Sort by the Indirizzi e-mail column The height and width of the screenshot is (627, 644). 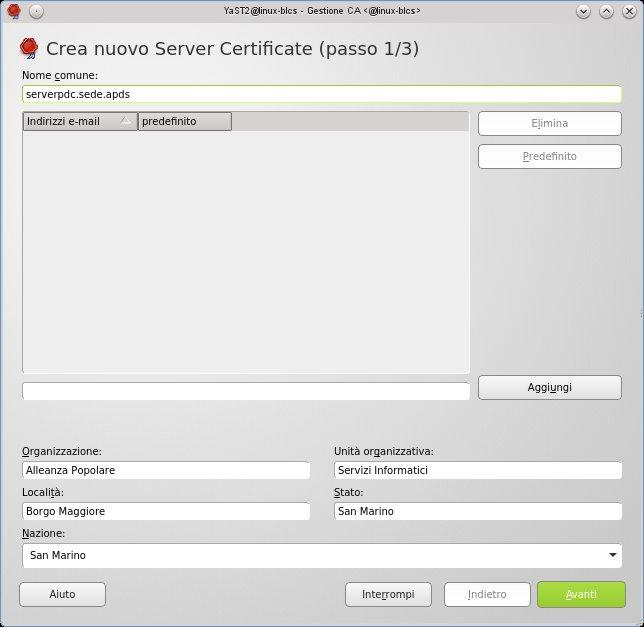click(79, 122)
